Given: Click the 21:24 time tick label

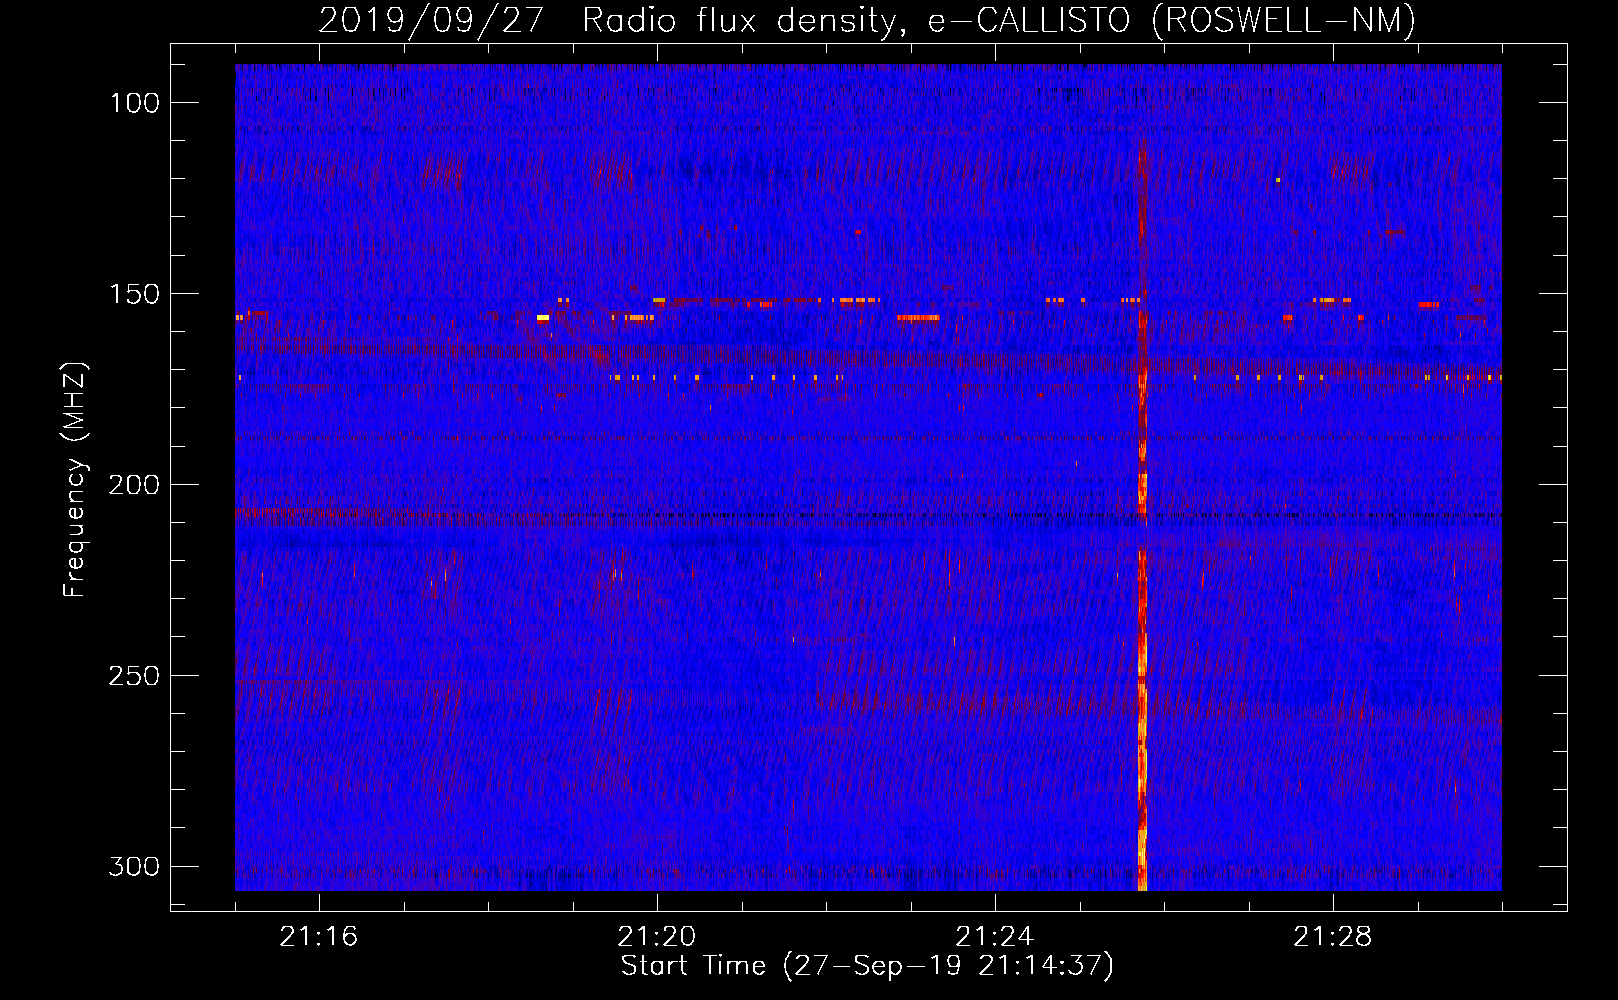Looking at the screenshot, I should click(995, 937).
